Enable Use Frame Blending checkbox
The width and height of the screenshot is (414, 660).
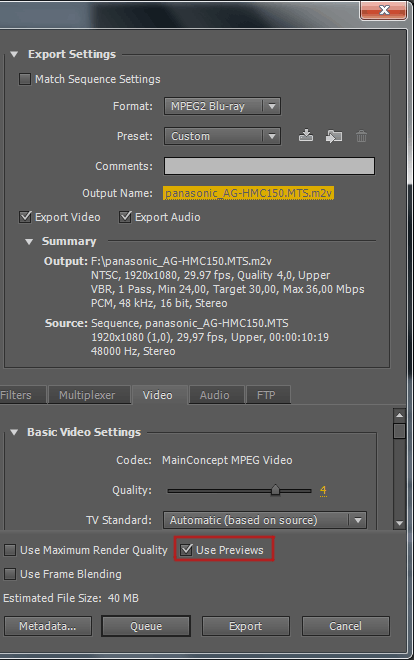pyautogui.click(x=10, y=574)
